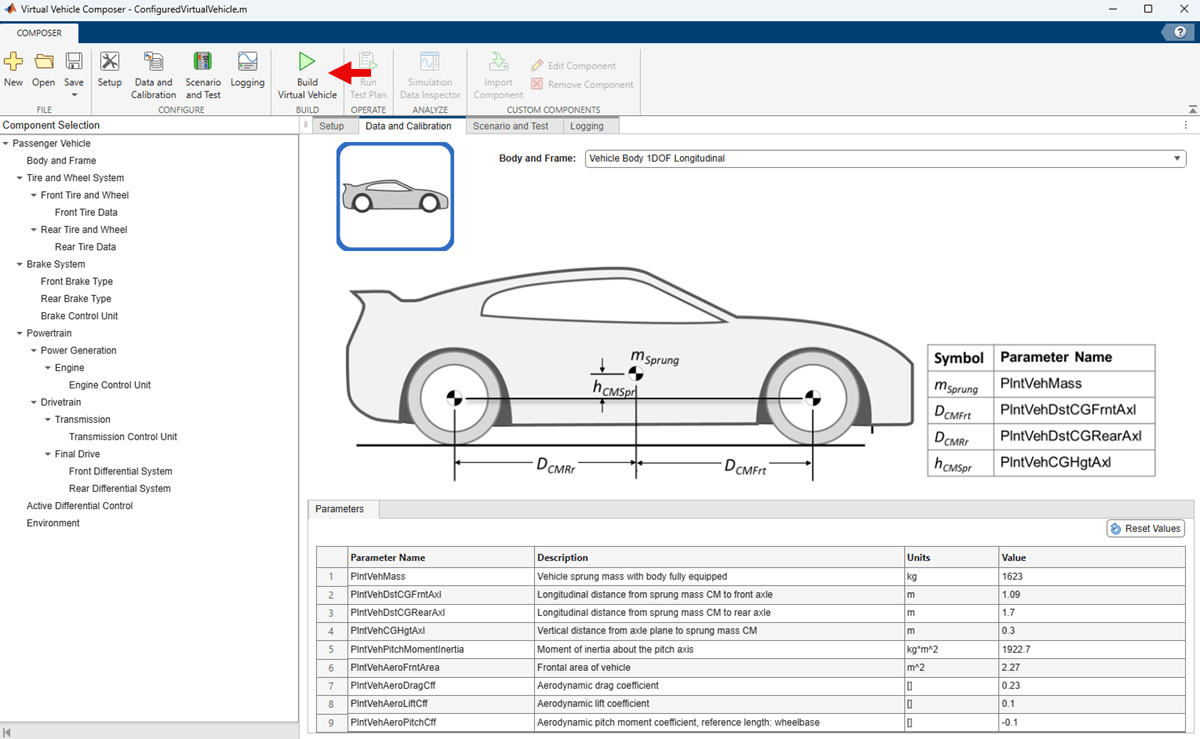Collapse Rear Tire and Wheel node
Screen dimensions: 1200x739
pyautogui.click(x=34, y=229)
